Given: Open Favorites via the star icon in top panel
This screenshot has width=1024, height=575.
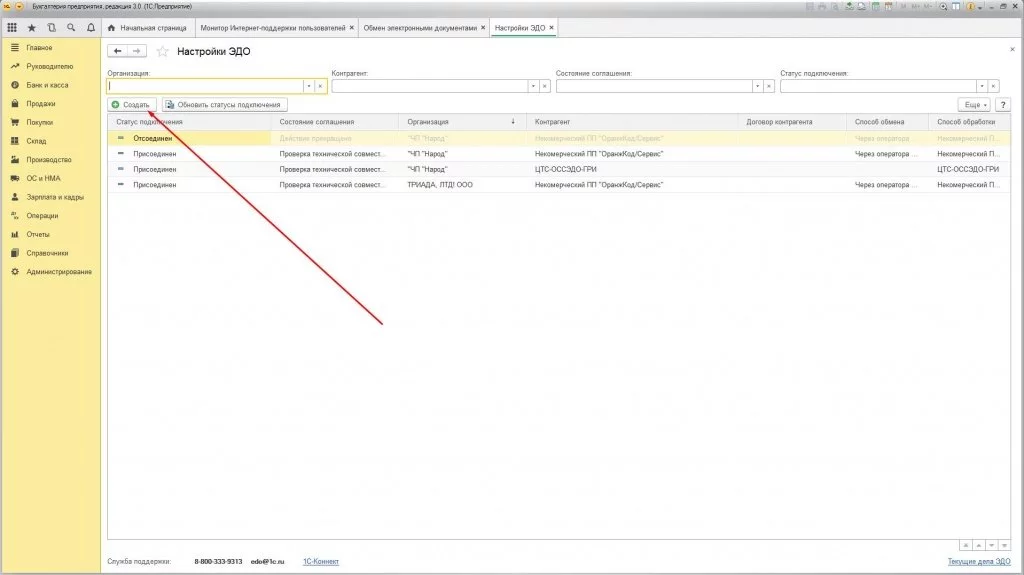Looking at the screenshot, I should [32, 27].
